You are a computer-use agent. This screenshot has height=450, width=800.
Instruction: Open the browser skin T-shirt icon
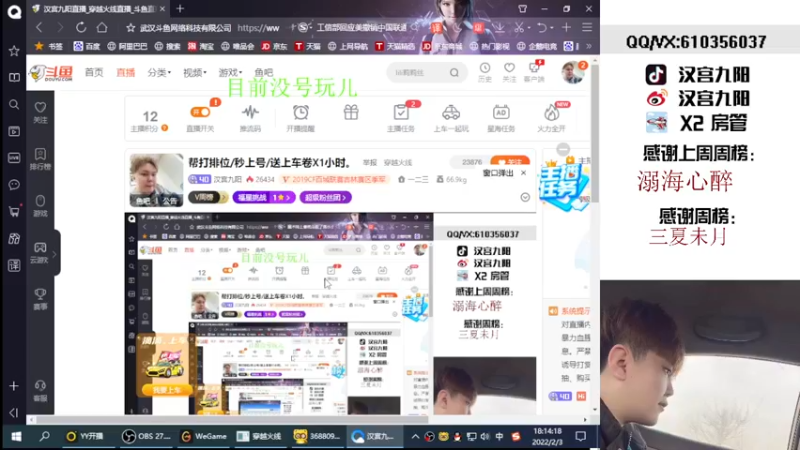pyautogui.click(x=522, y=9)
